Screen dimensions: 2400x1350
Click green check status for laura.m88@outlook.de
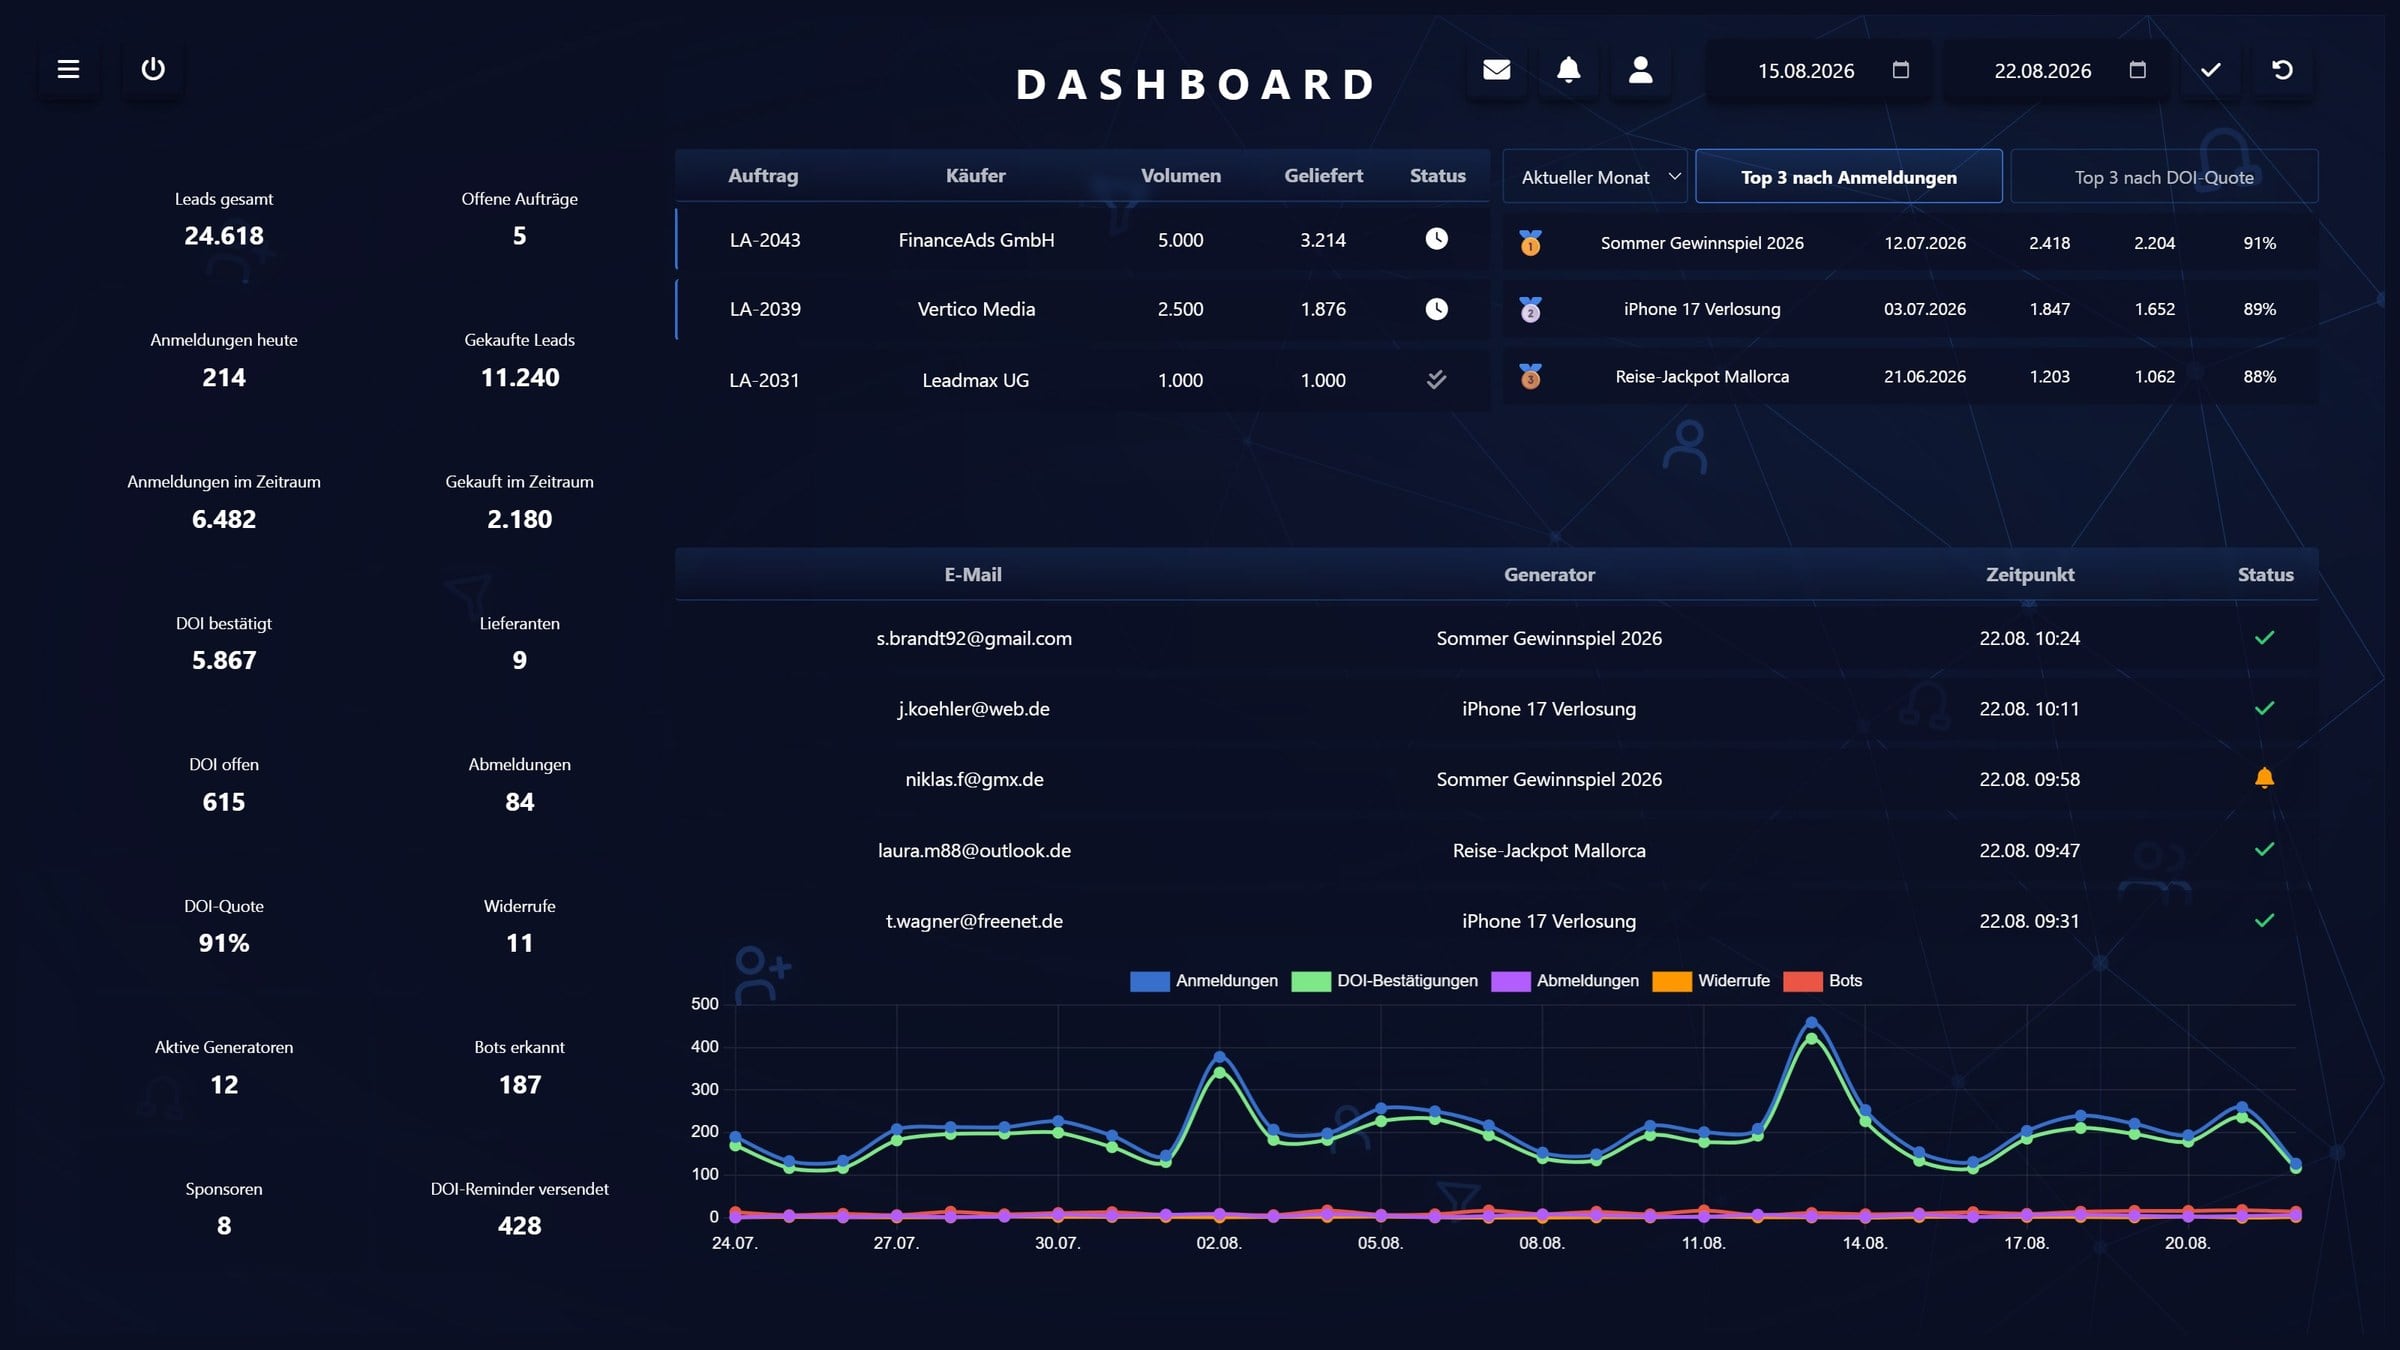[x=2265, y=849]
